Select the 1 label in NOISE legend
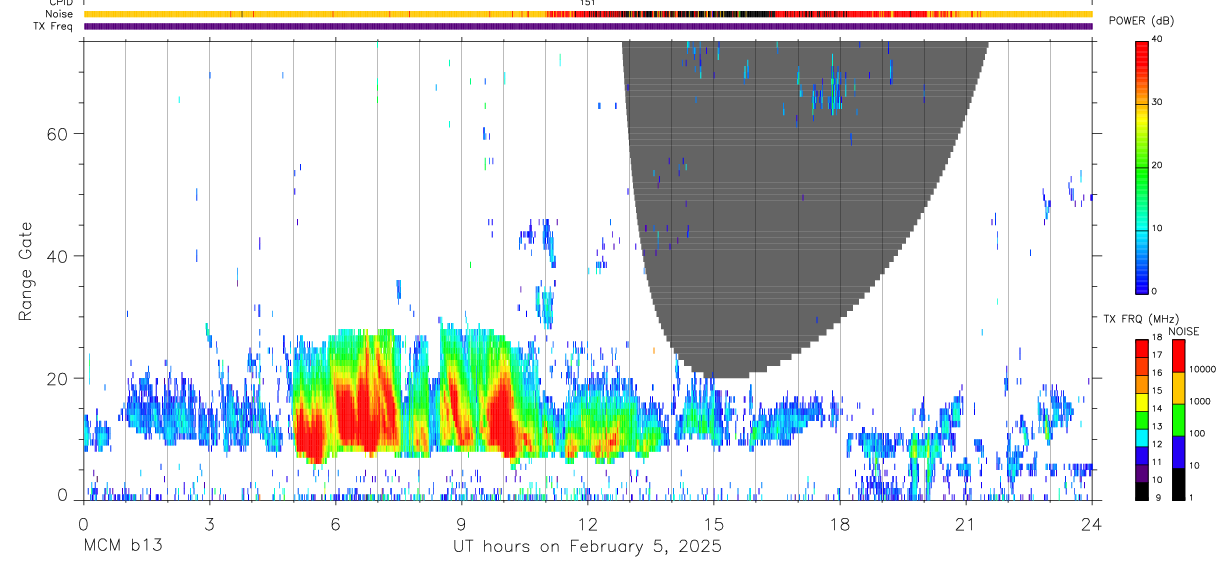Viewport: 1228px width, 567px height. (1192, 497)
